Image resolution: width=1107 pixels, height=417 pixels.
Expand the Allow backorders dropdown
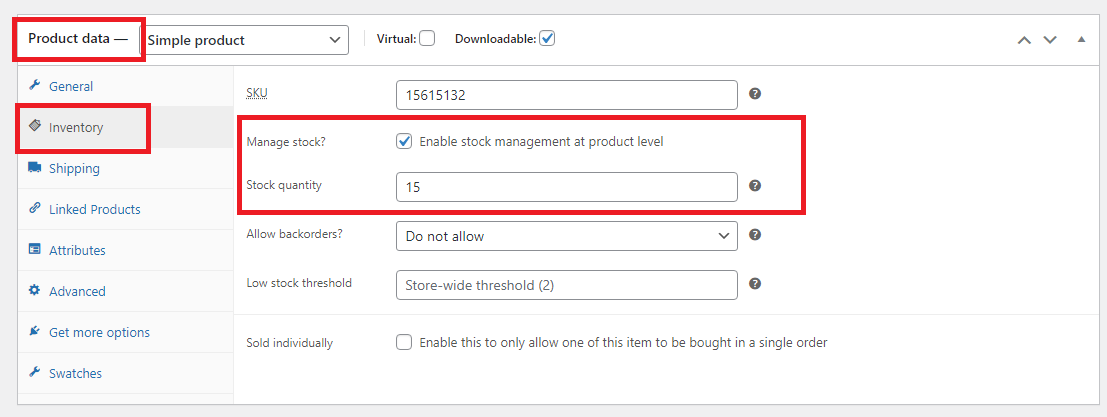[x=567, y=236]
